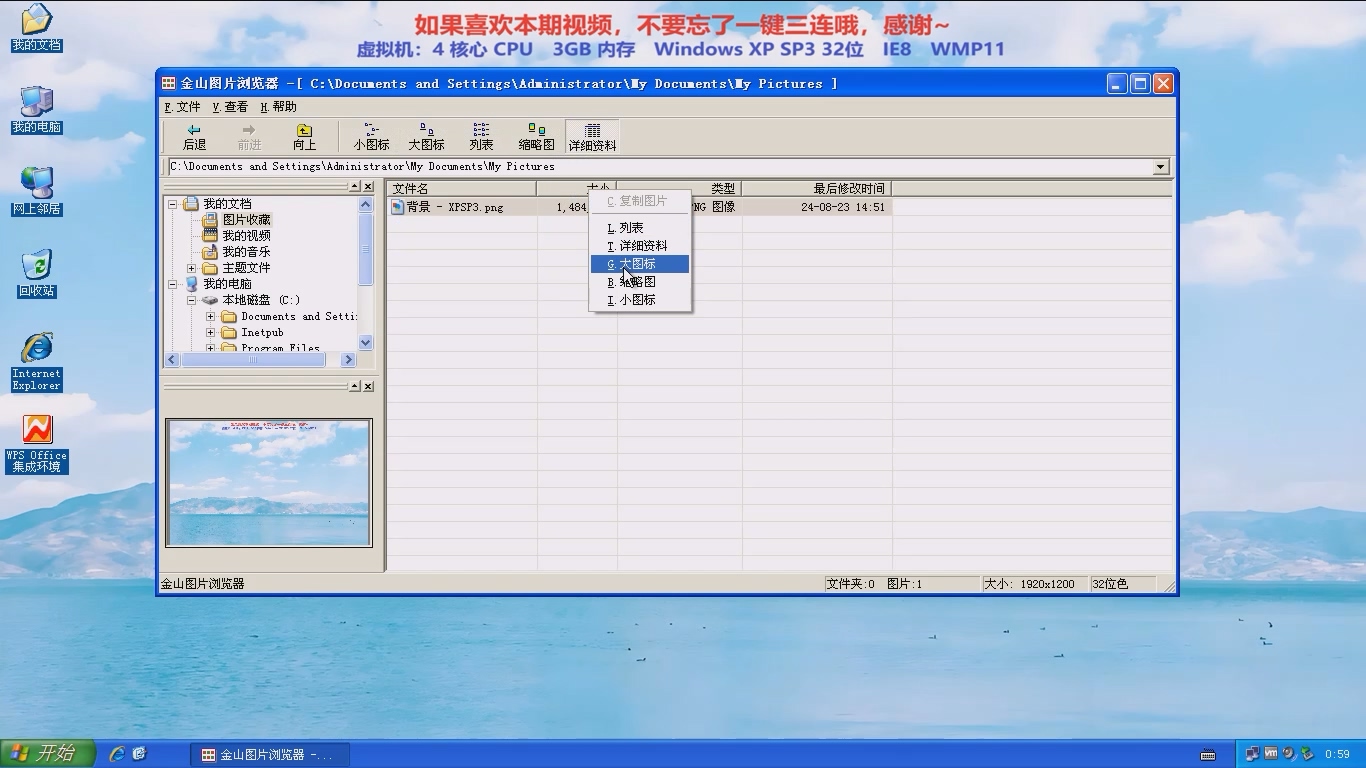
Task: Click the address path input field
Action: (660, 167)
